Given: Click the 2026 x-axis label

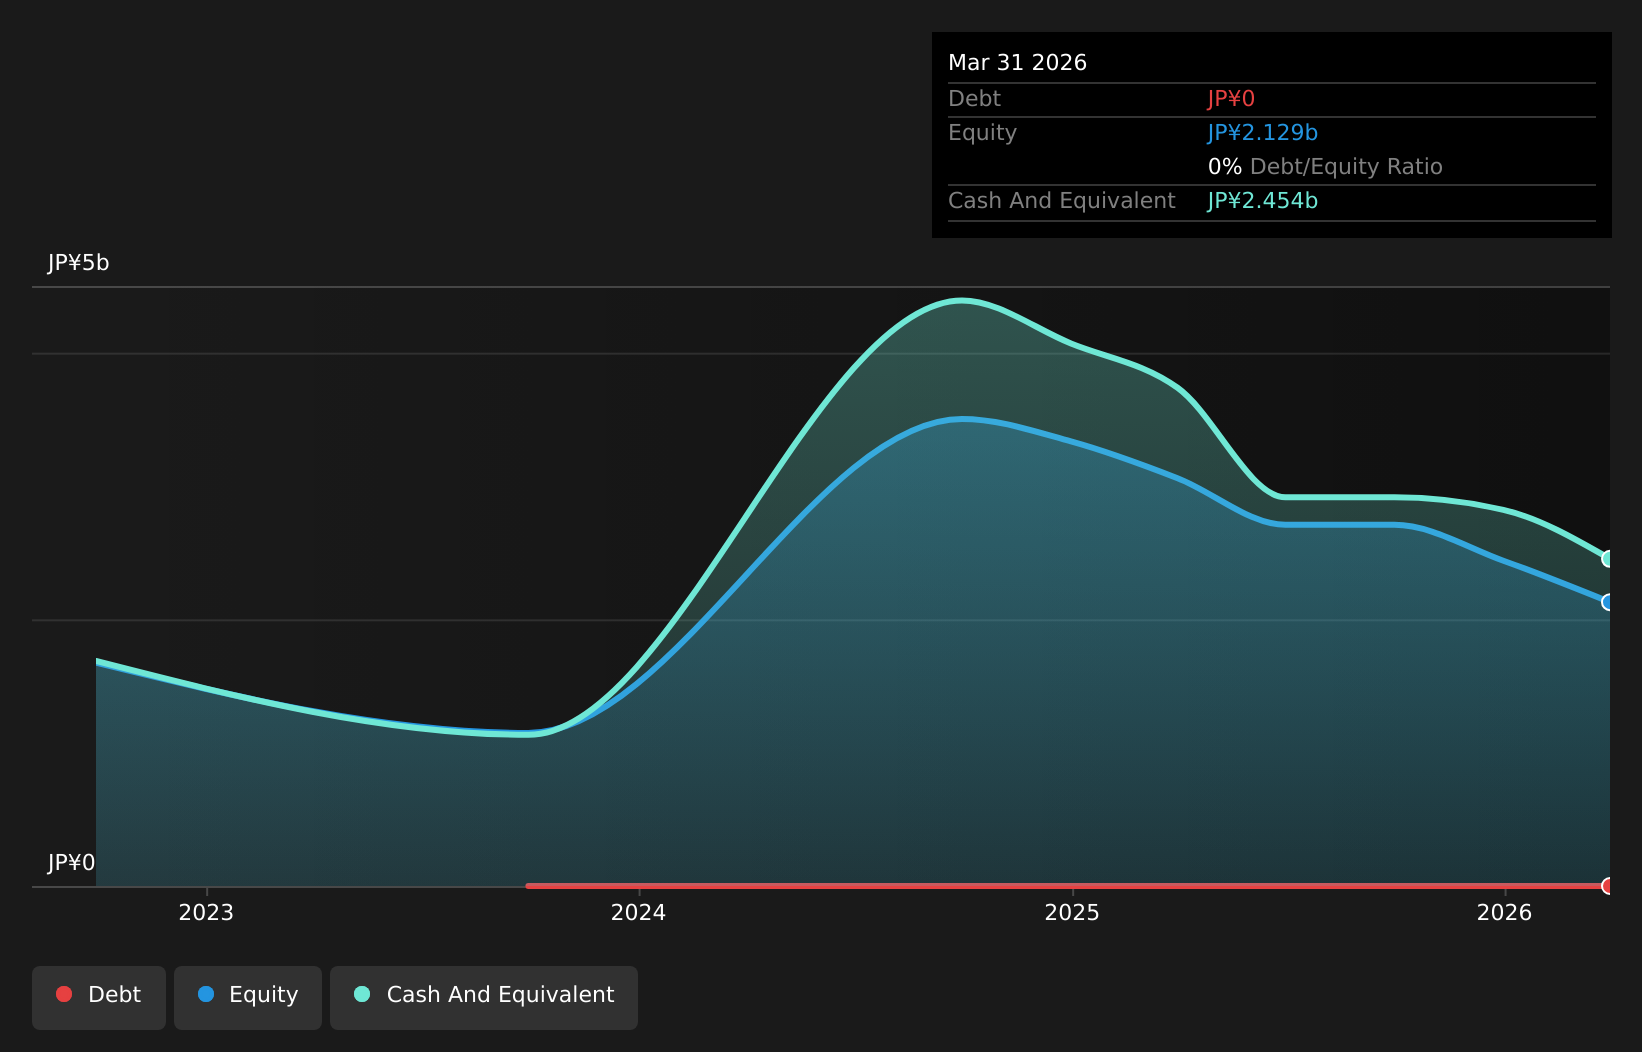Looking at the screenshot, I should (x=1504, y=912).
